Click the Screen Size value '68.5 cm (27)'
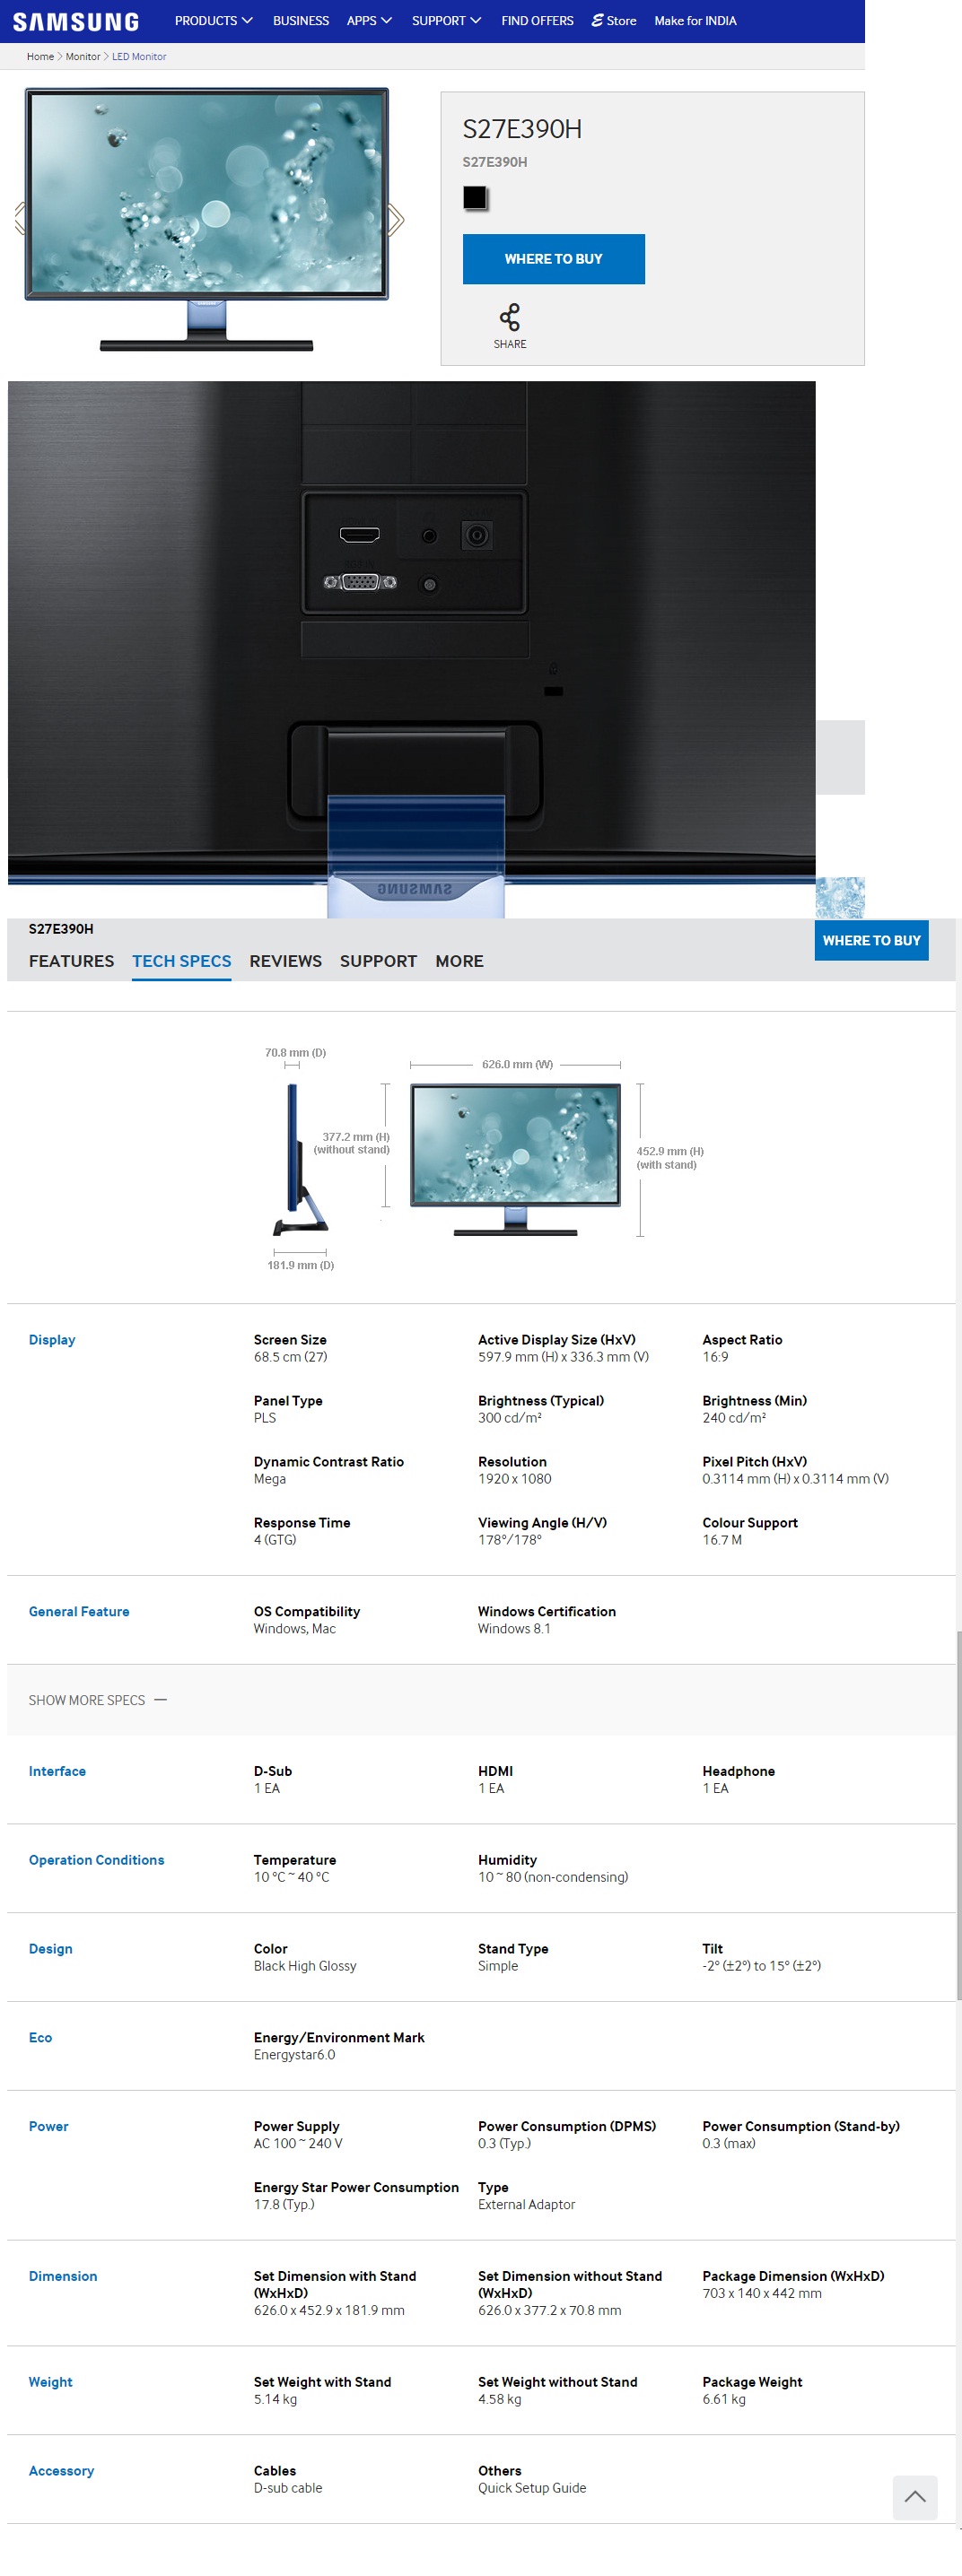Viewport: 962px width, 2576px height. click(290, 1357)
